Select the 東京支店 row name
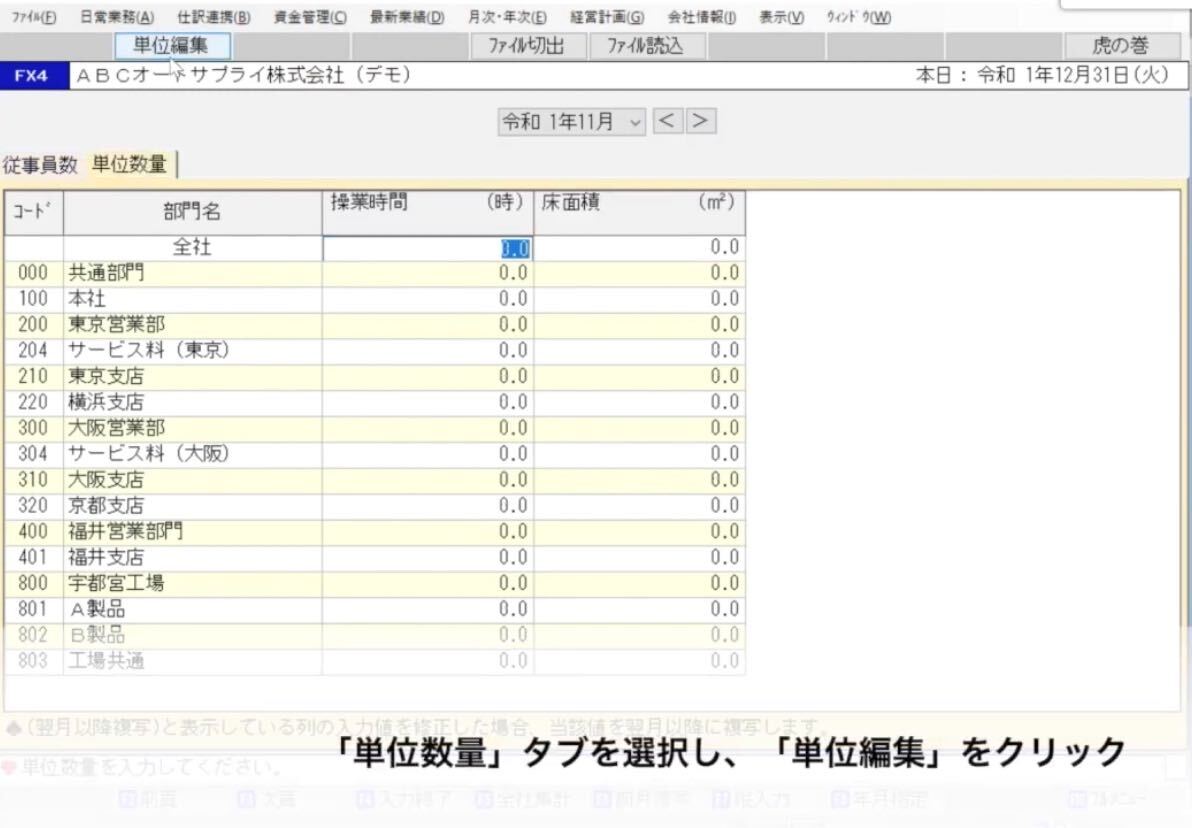 pos(192,377)
